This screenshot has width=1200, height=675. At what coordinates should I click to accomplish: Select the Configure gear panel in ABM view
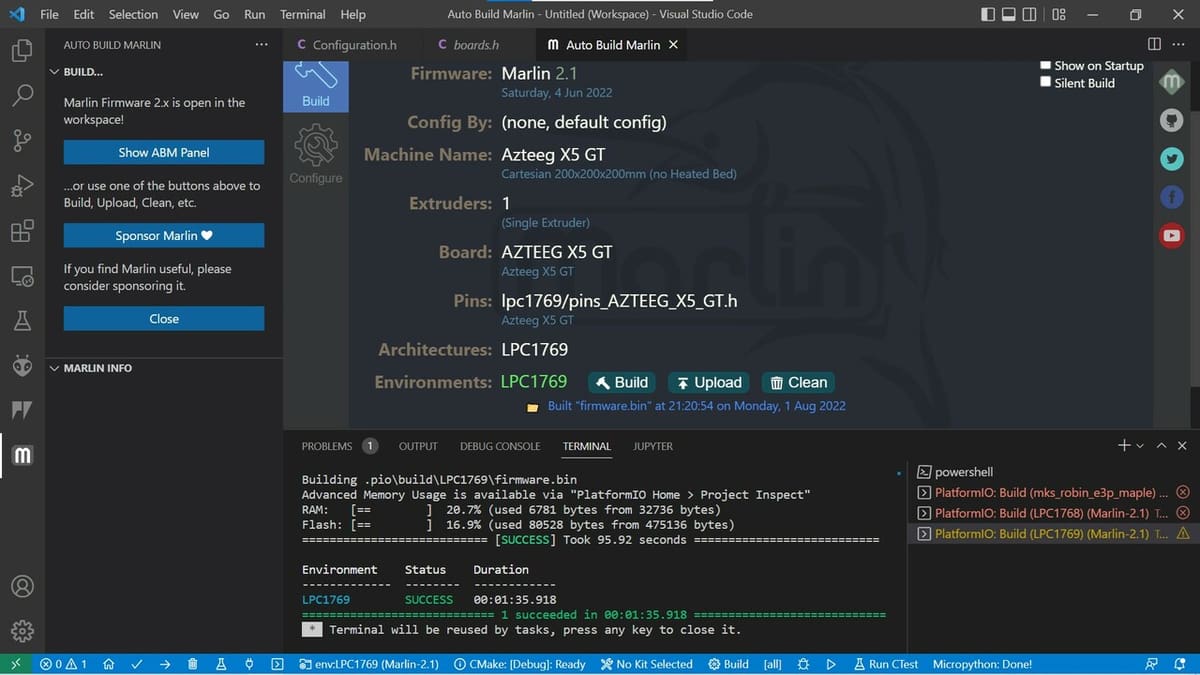tap(315, 150)
